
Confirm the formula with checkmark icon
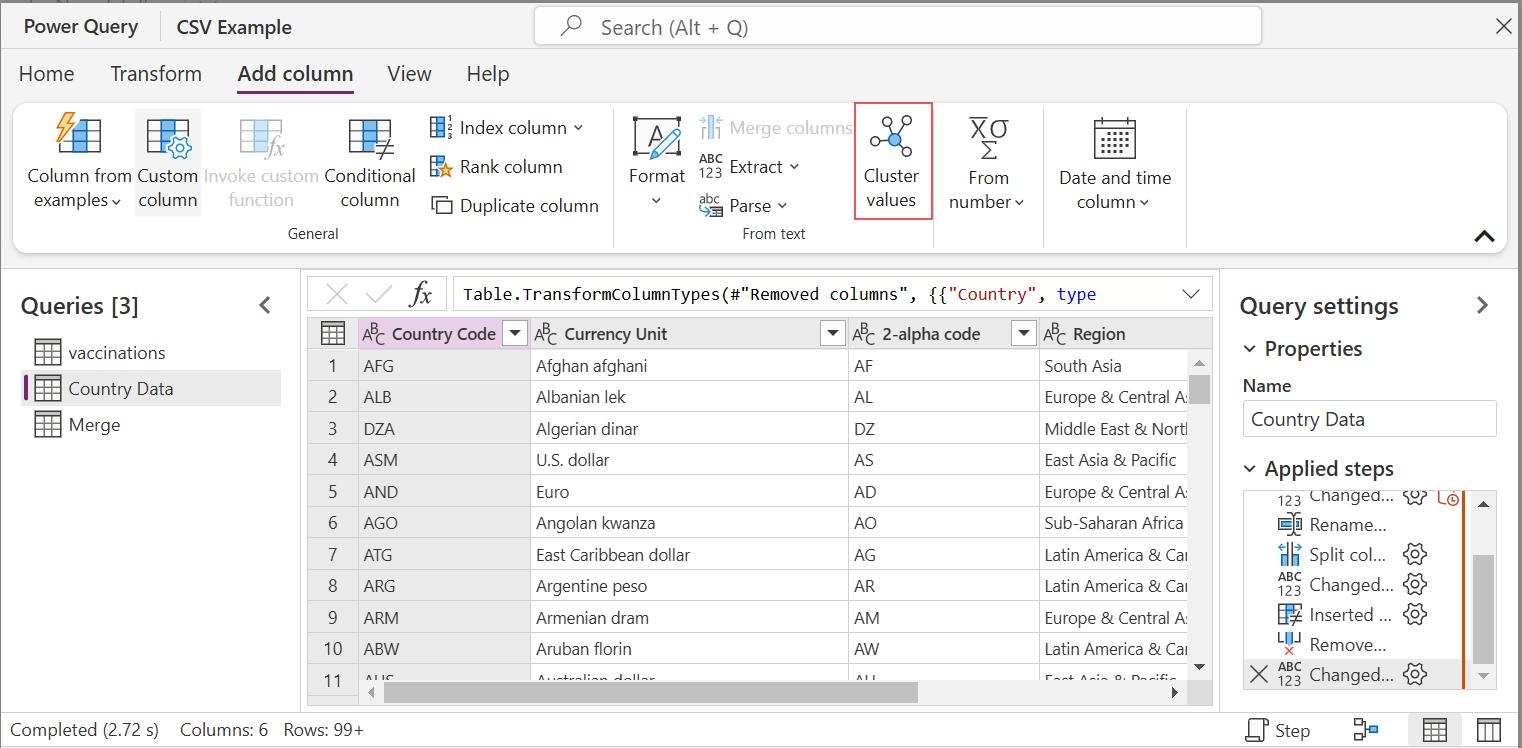tap(379, 294)
